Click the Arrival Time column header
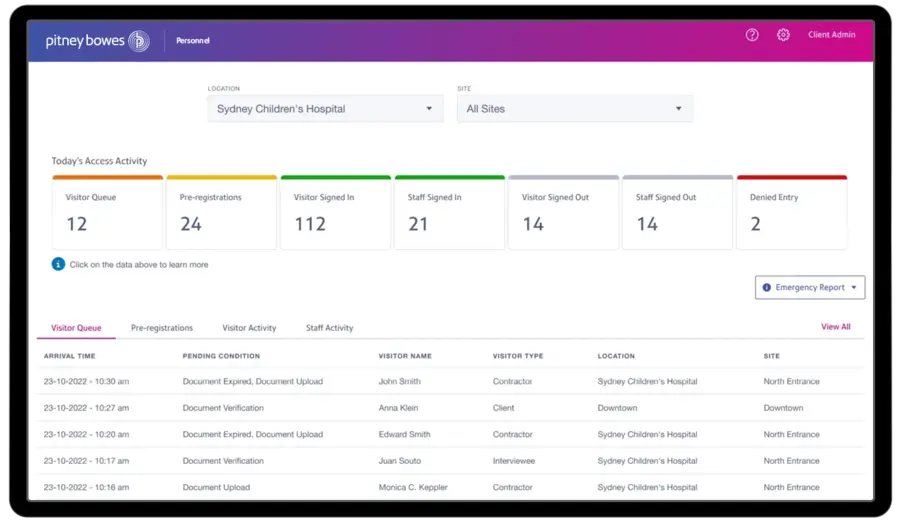The image size is (900, 522). click(x=68, y=356)
